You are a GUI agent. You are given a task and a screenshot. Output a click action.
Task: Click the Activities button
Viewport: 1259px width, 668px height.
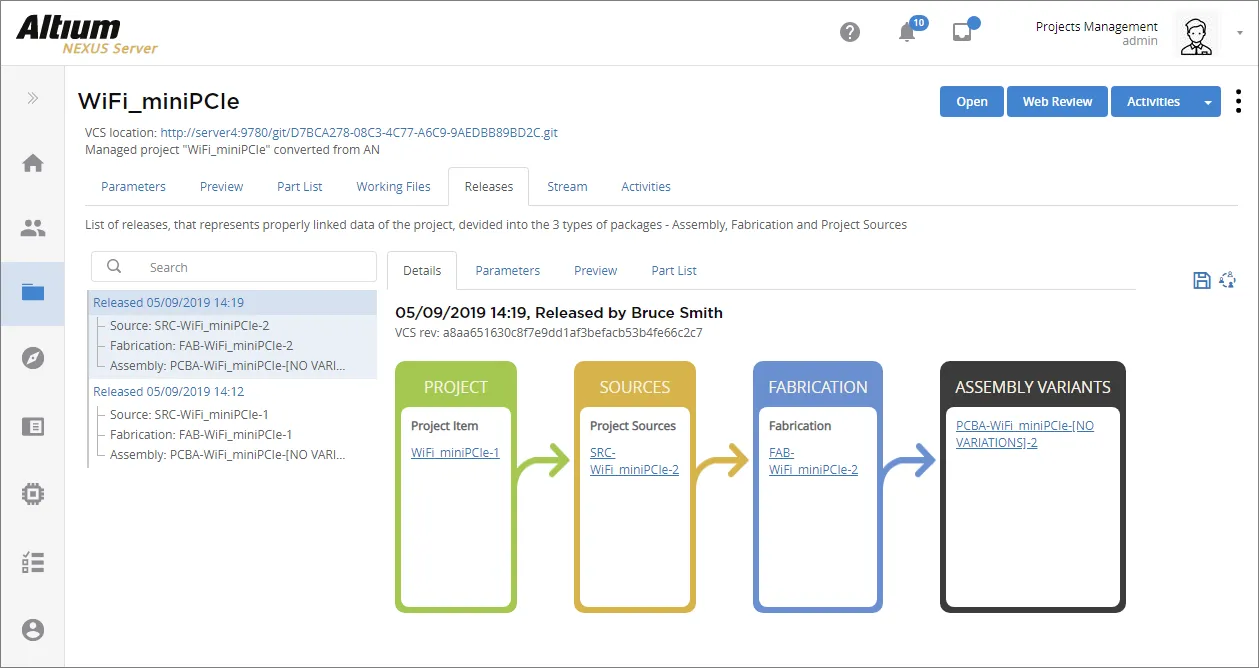[1153, 102]
